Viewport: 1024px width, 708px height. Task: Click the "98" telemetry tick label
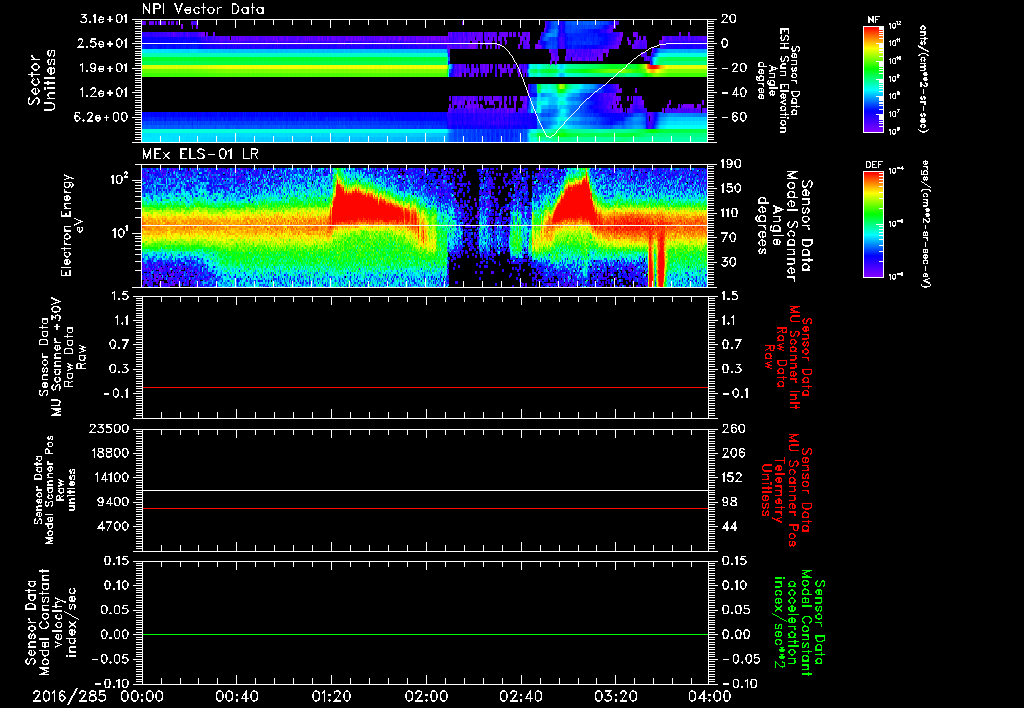click(729, 502)
